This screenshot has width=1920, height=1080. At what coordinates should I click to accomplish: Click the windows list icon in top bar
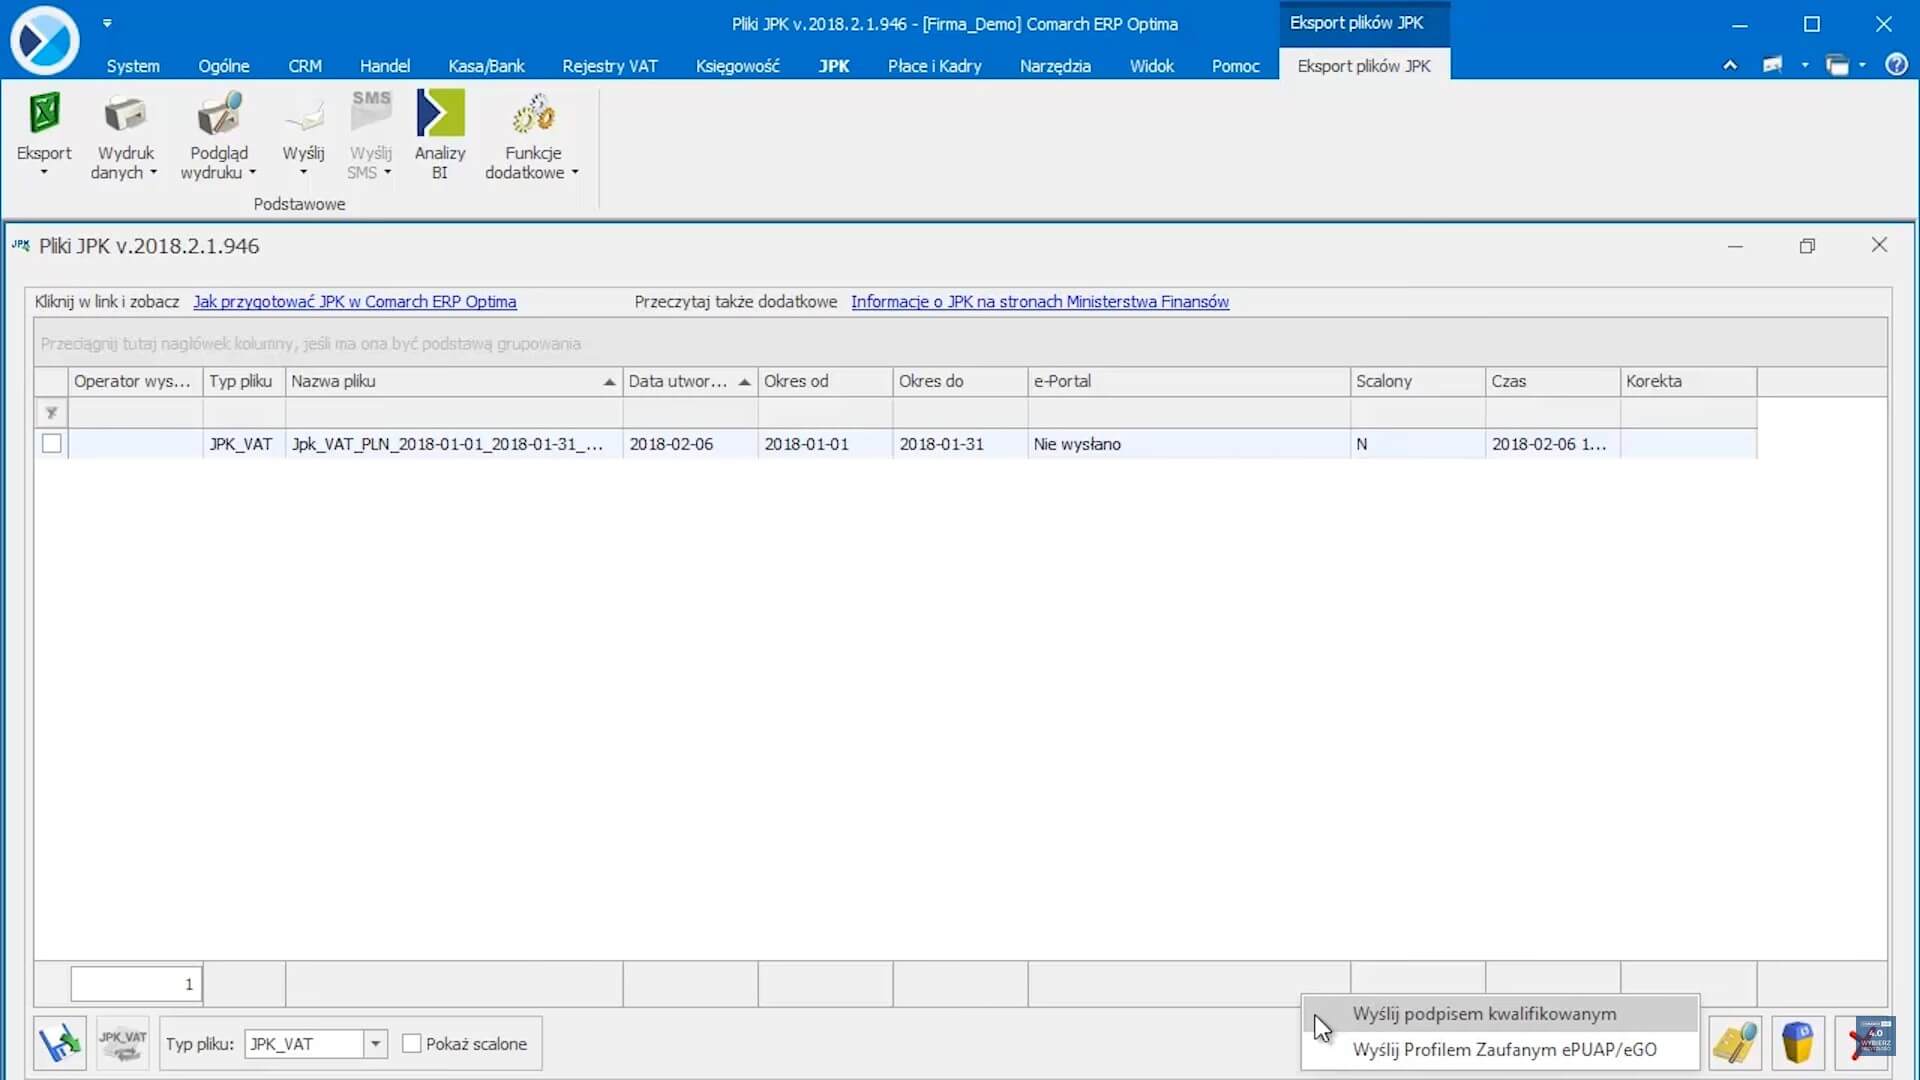1837,65
